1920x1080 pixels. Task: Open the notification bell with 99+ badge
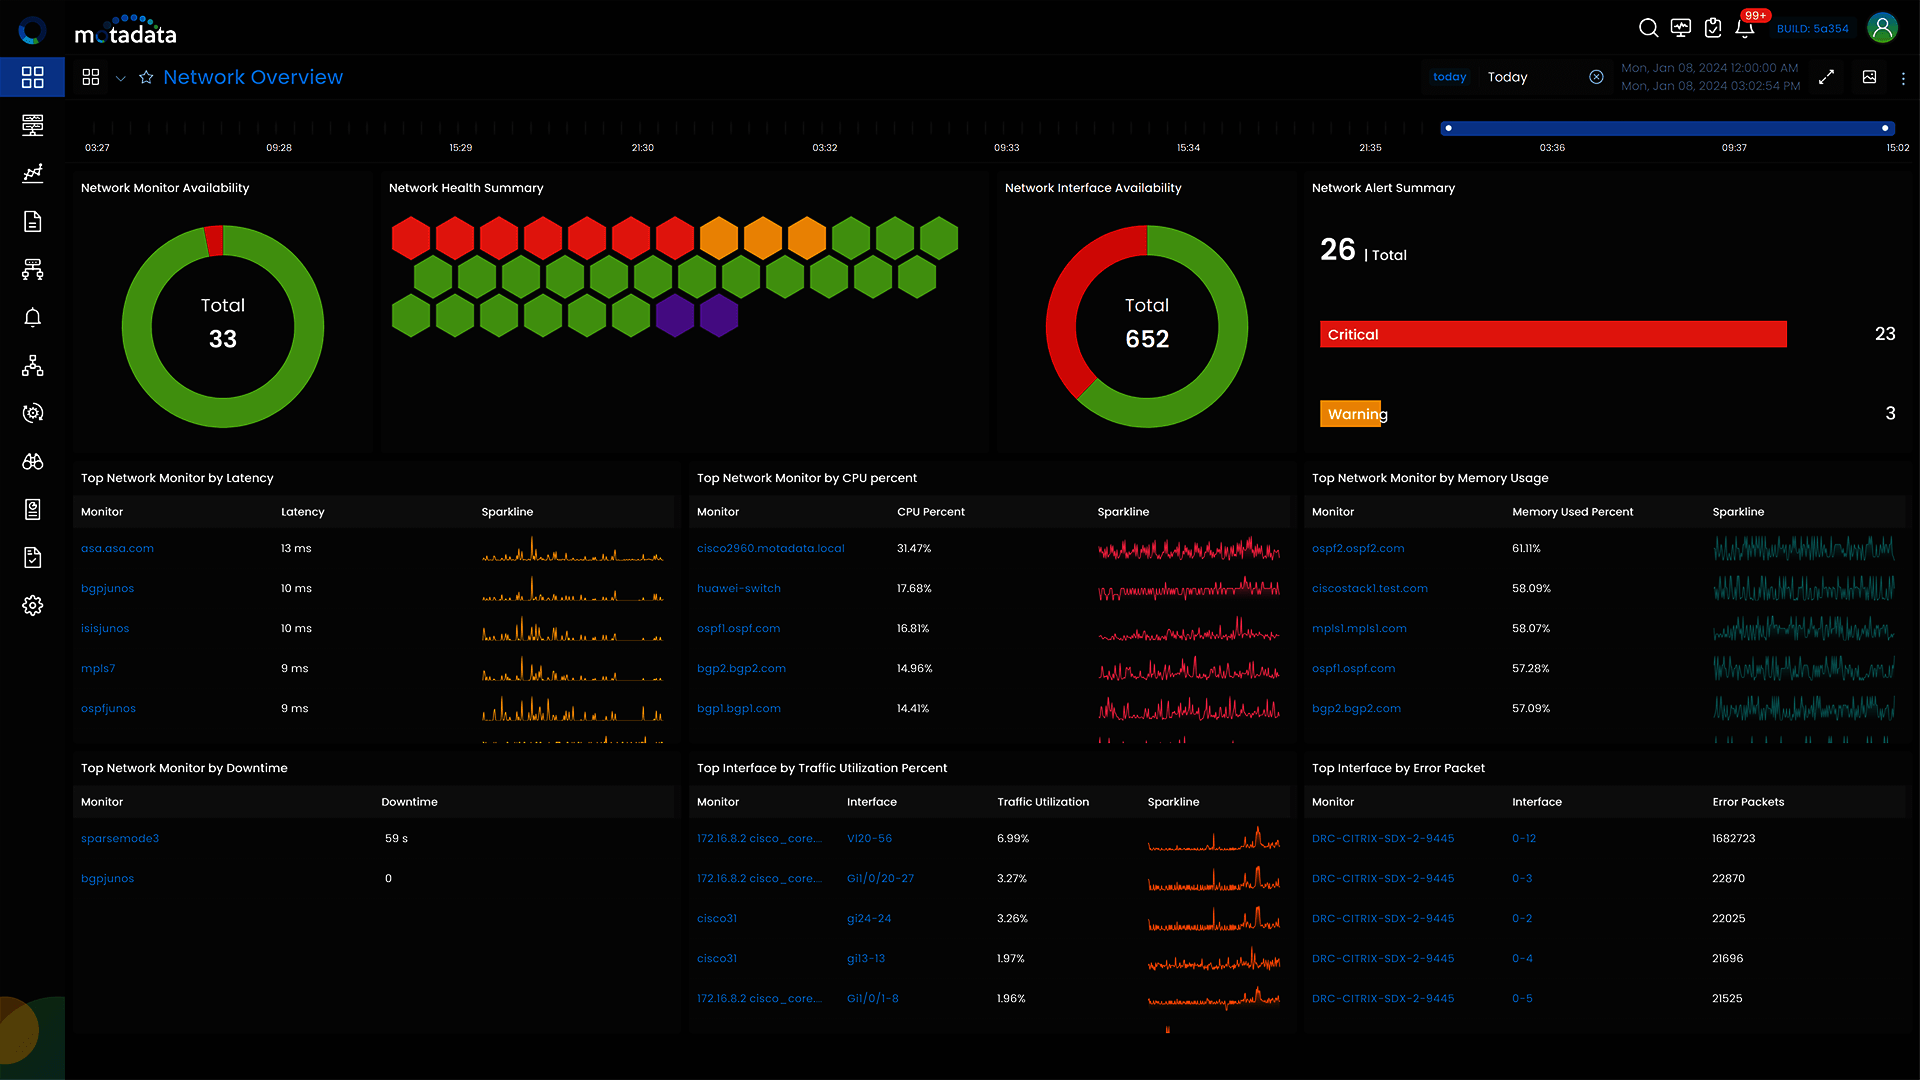[x=1745, y=28]
